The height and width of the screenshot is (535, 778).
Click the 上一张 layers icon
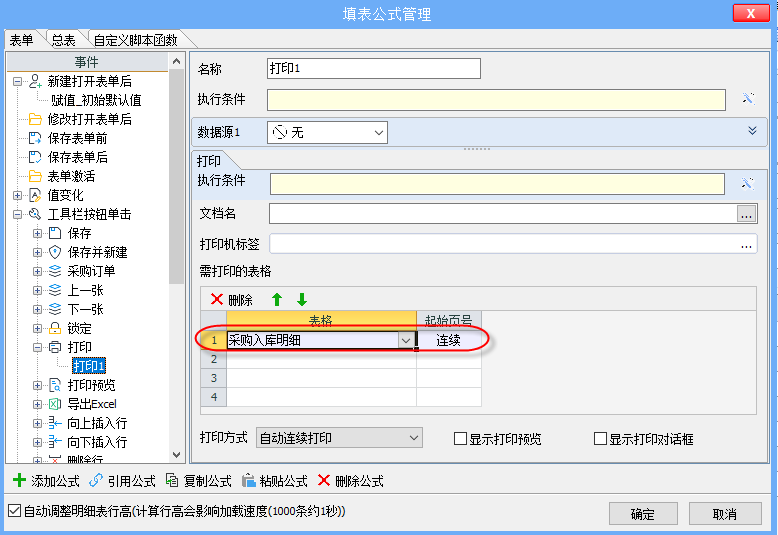[x=55, y=290]
